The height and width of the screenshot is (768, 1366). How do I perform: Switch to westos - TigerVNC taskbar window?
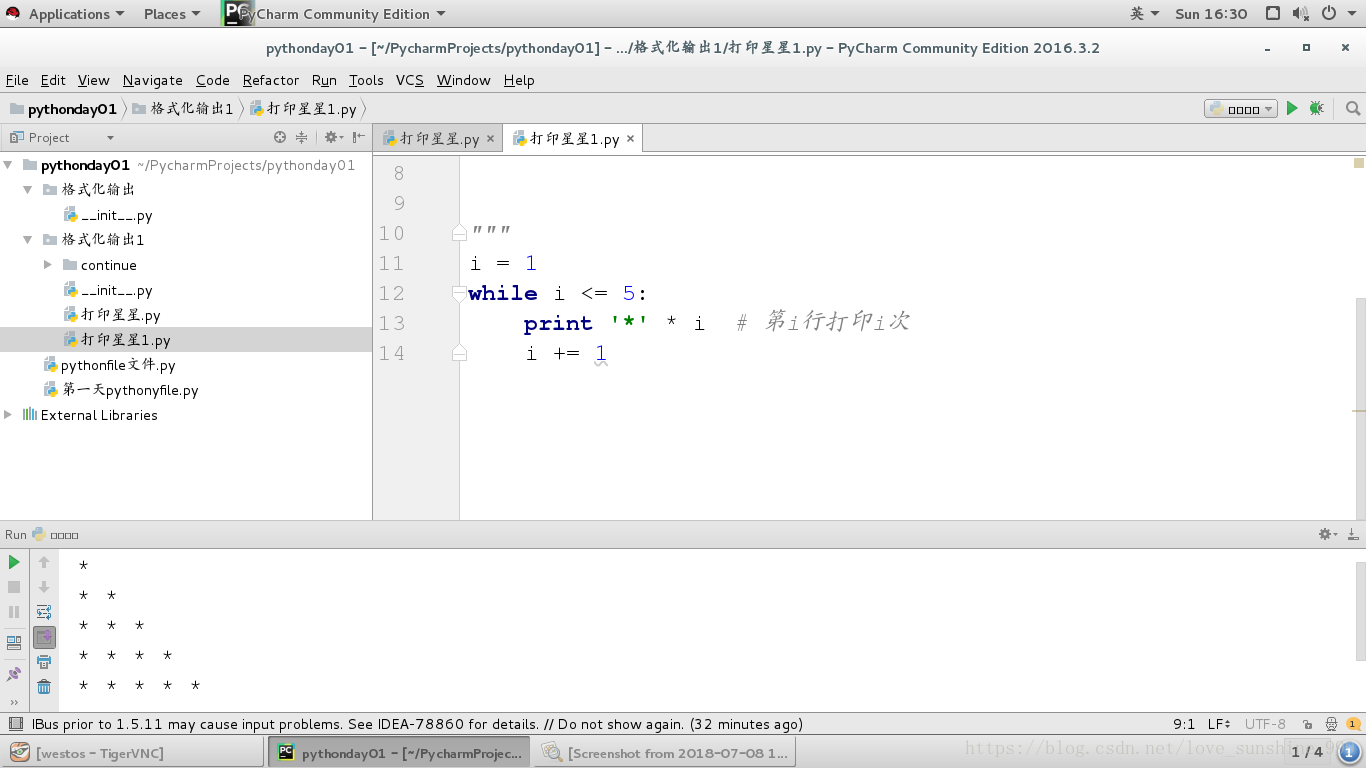(133, 753)
